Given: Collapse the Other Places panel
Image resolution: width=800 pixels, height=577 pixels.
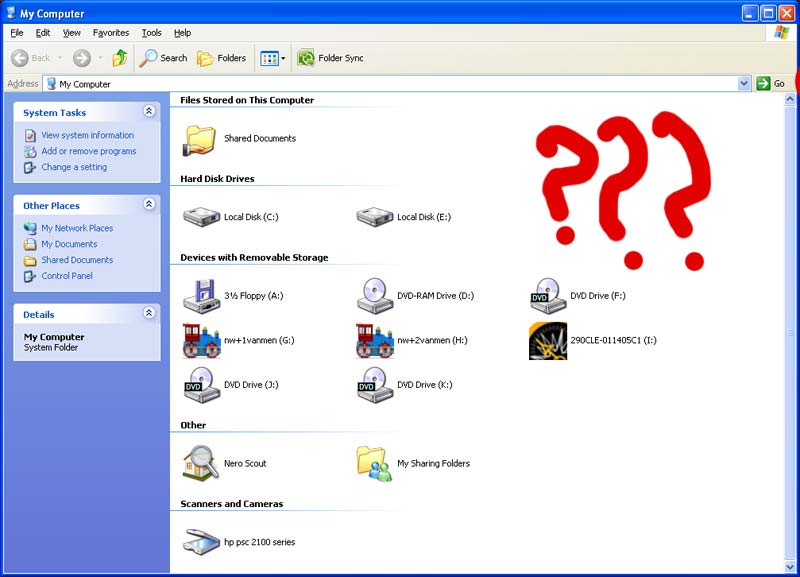Looking at the screenshot, I should [x=149, y=204].
